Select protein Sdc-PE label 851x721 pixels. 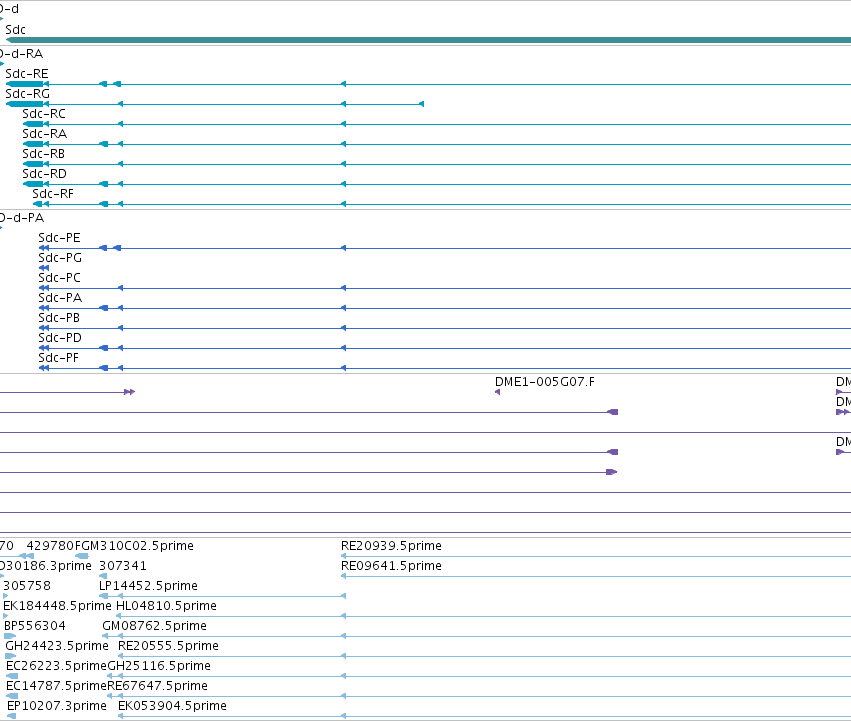point(59,238)
